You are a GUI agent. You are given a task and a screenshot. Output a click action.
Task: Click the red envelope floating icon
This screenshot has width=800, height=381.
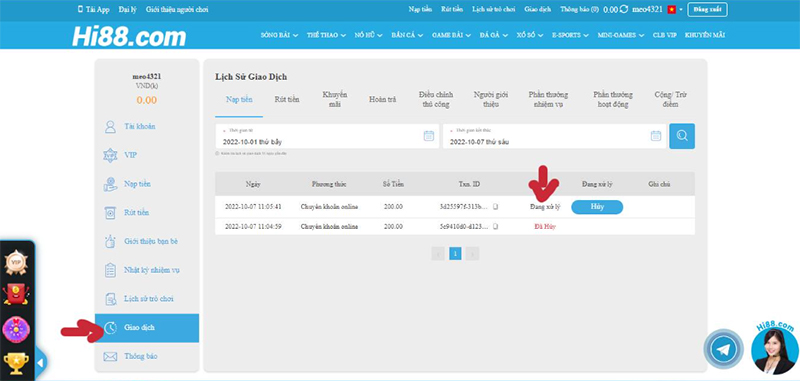16,295
